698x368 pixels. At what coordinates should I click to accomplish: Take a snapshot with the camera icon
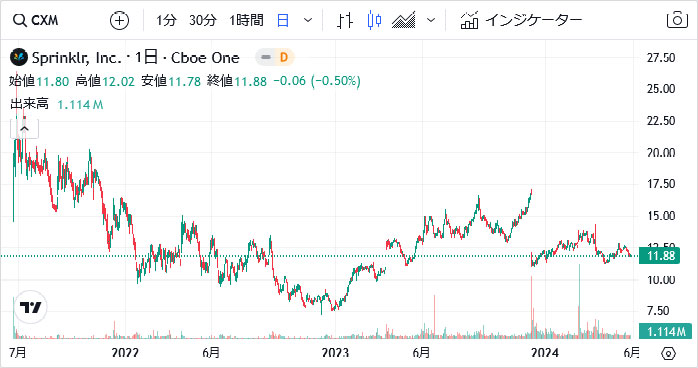point(677,20)
